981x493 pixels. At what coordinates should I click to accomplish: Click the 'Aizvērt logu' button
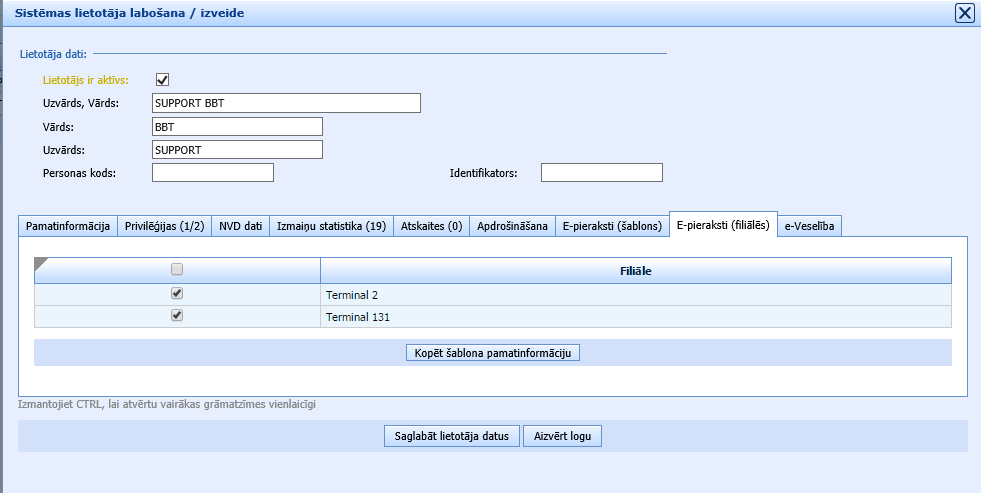[x=562, y=436]
